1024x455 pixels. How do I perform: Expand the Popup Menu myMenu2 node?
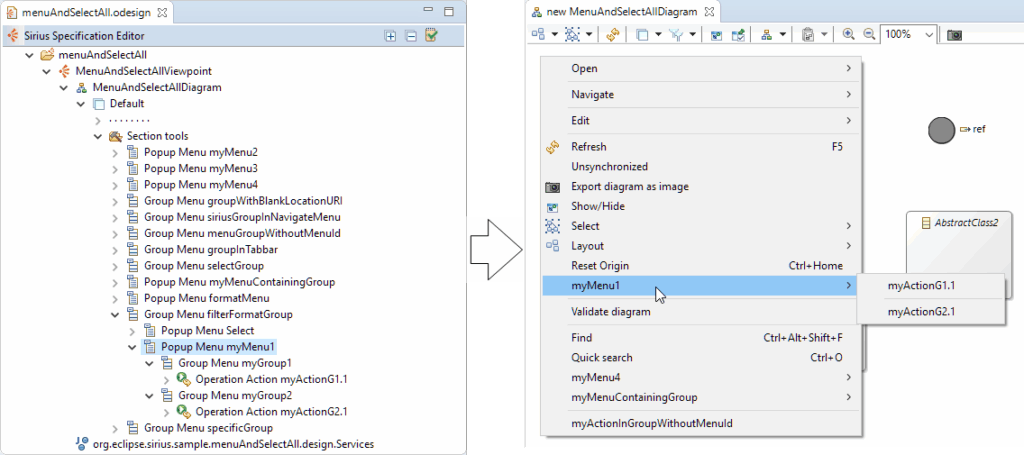(x=114, y=152)
